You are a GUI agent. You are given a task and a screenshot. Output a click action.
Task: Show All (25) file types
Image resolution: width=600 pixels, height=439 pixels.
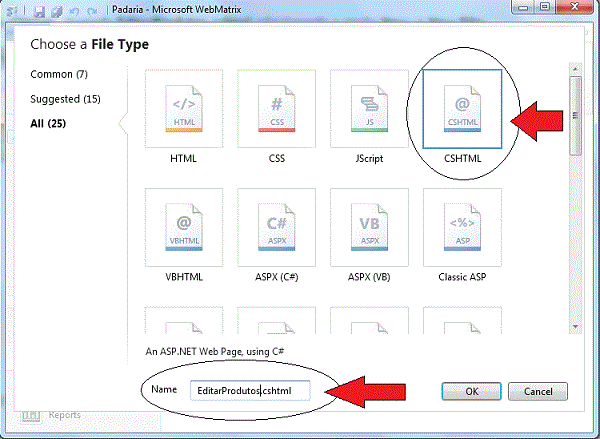tap(48, 123)
